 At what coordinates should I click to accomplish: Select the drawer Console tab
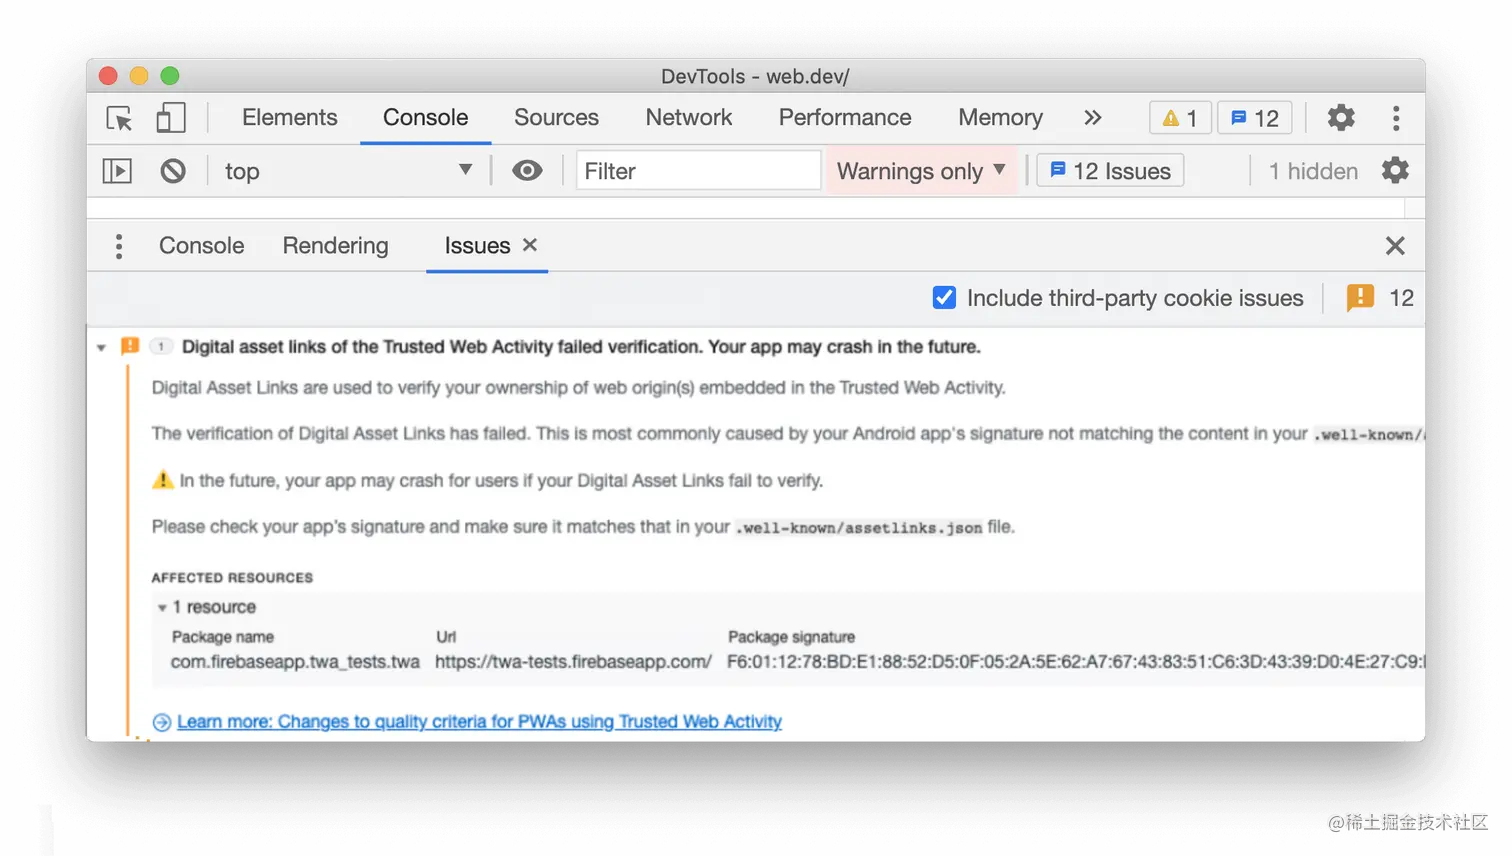point(201,246)
